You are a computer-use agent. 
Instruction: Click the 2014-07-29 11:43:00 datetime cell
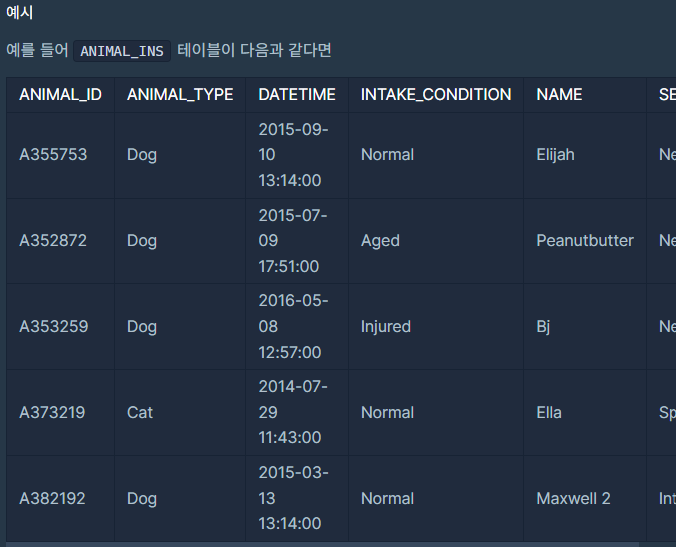point(297,413)
